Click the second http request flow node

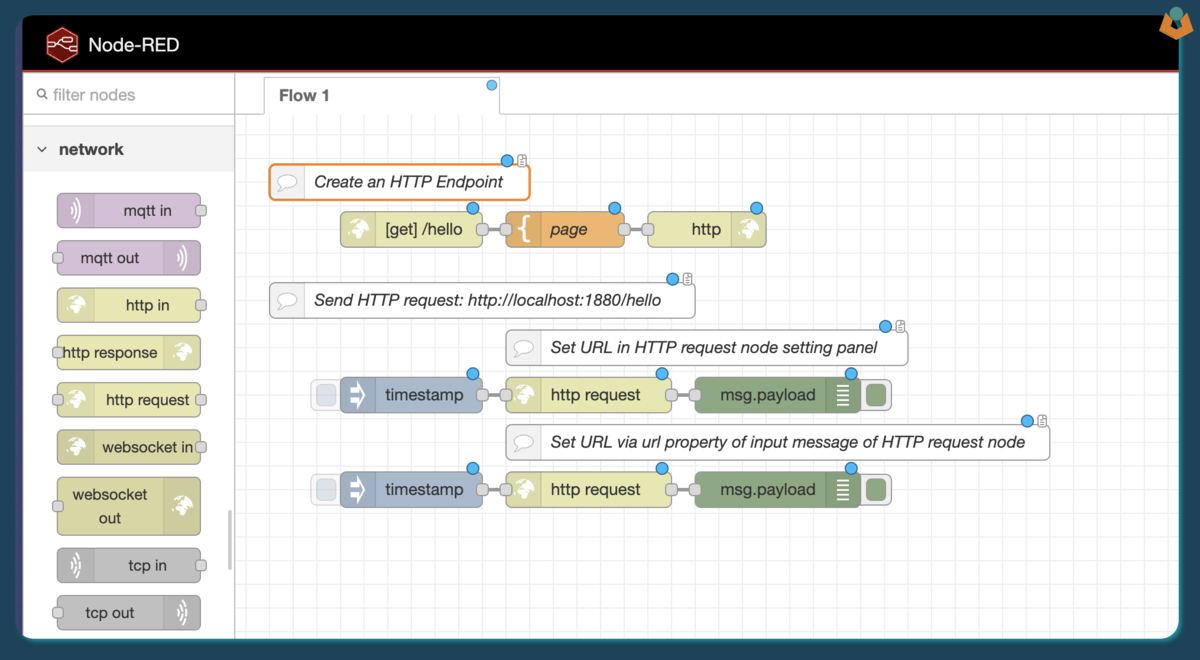(589, 490)
